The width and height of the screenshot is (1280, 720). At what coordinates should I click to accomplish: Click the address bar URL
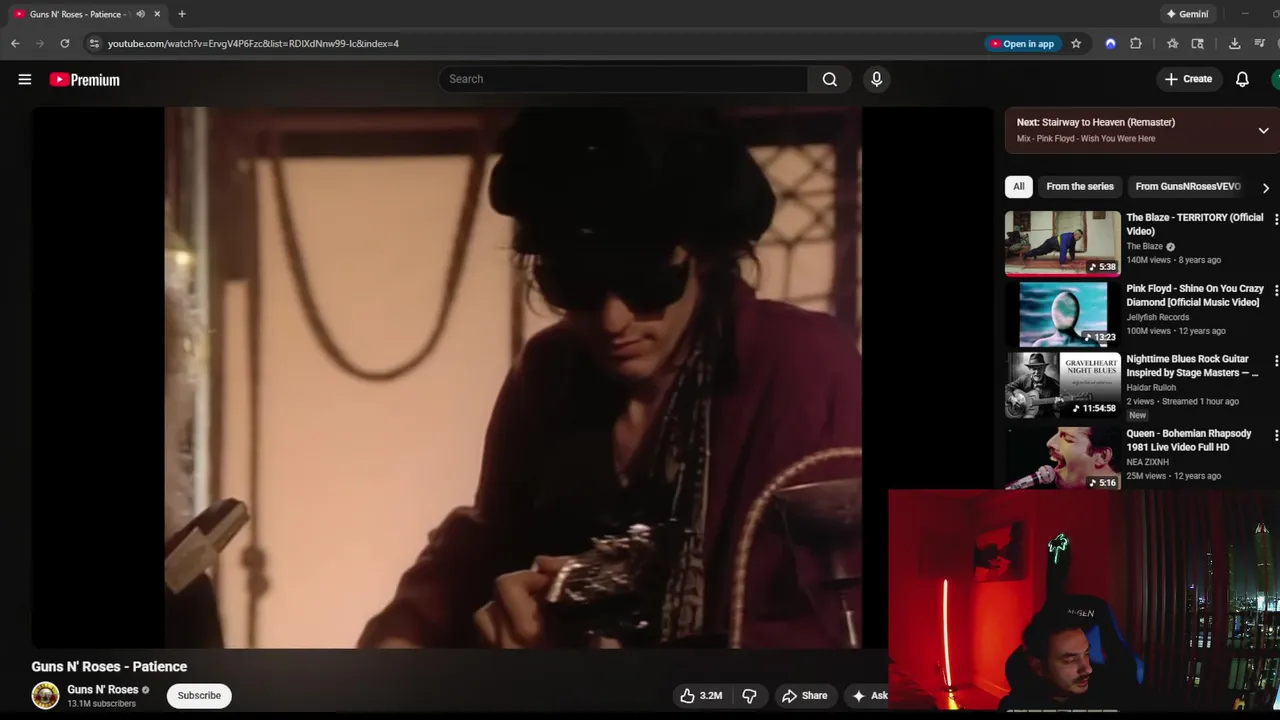click(253, 44)
